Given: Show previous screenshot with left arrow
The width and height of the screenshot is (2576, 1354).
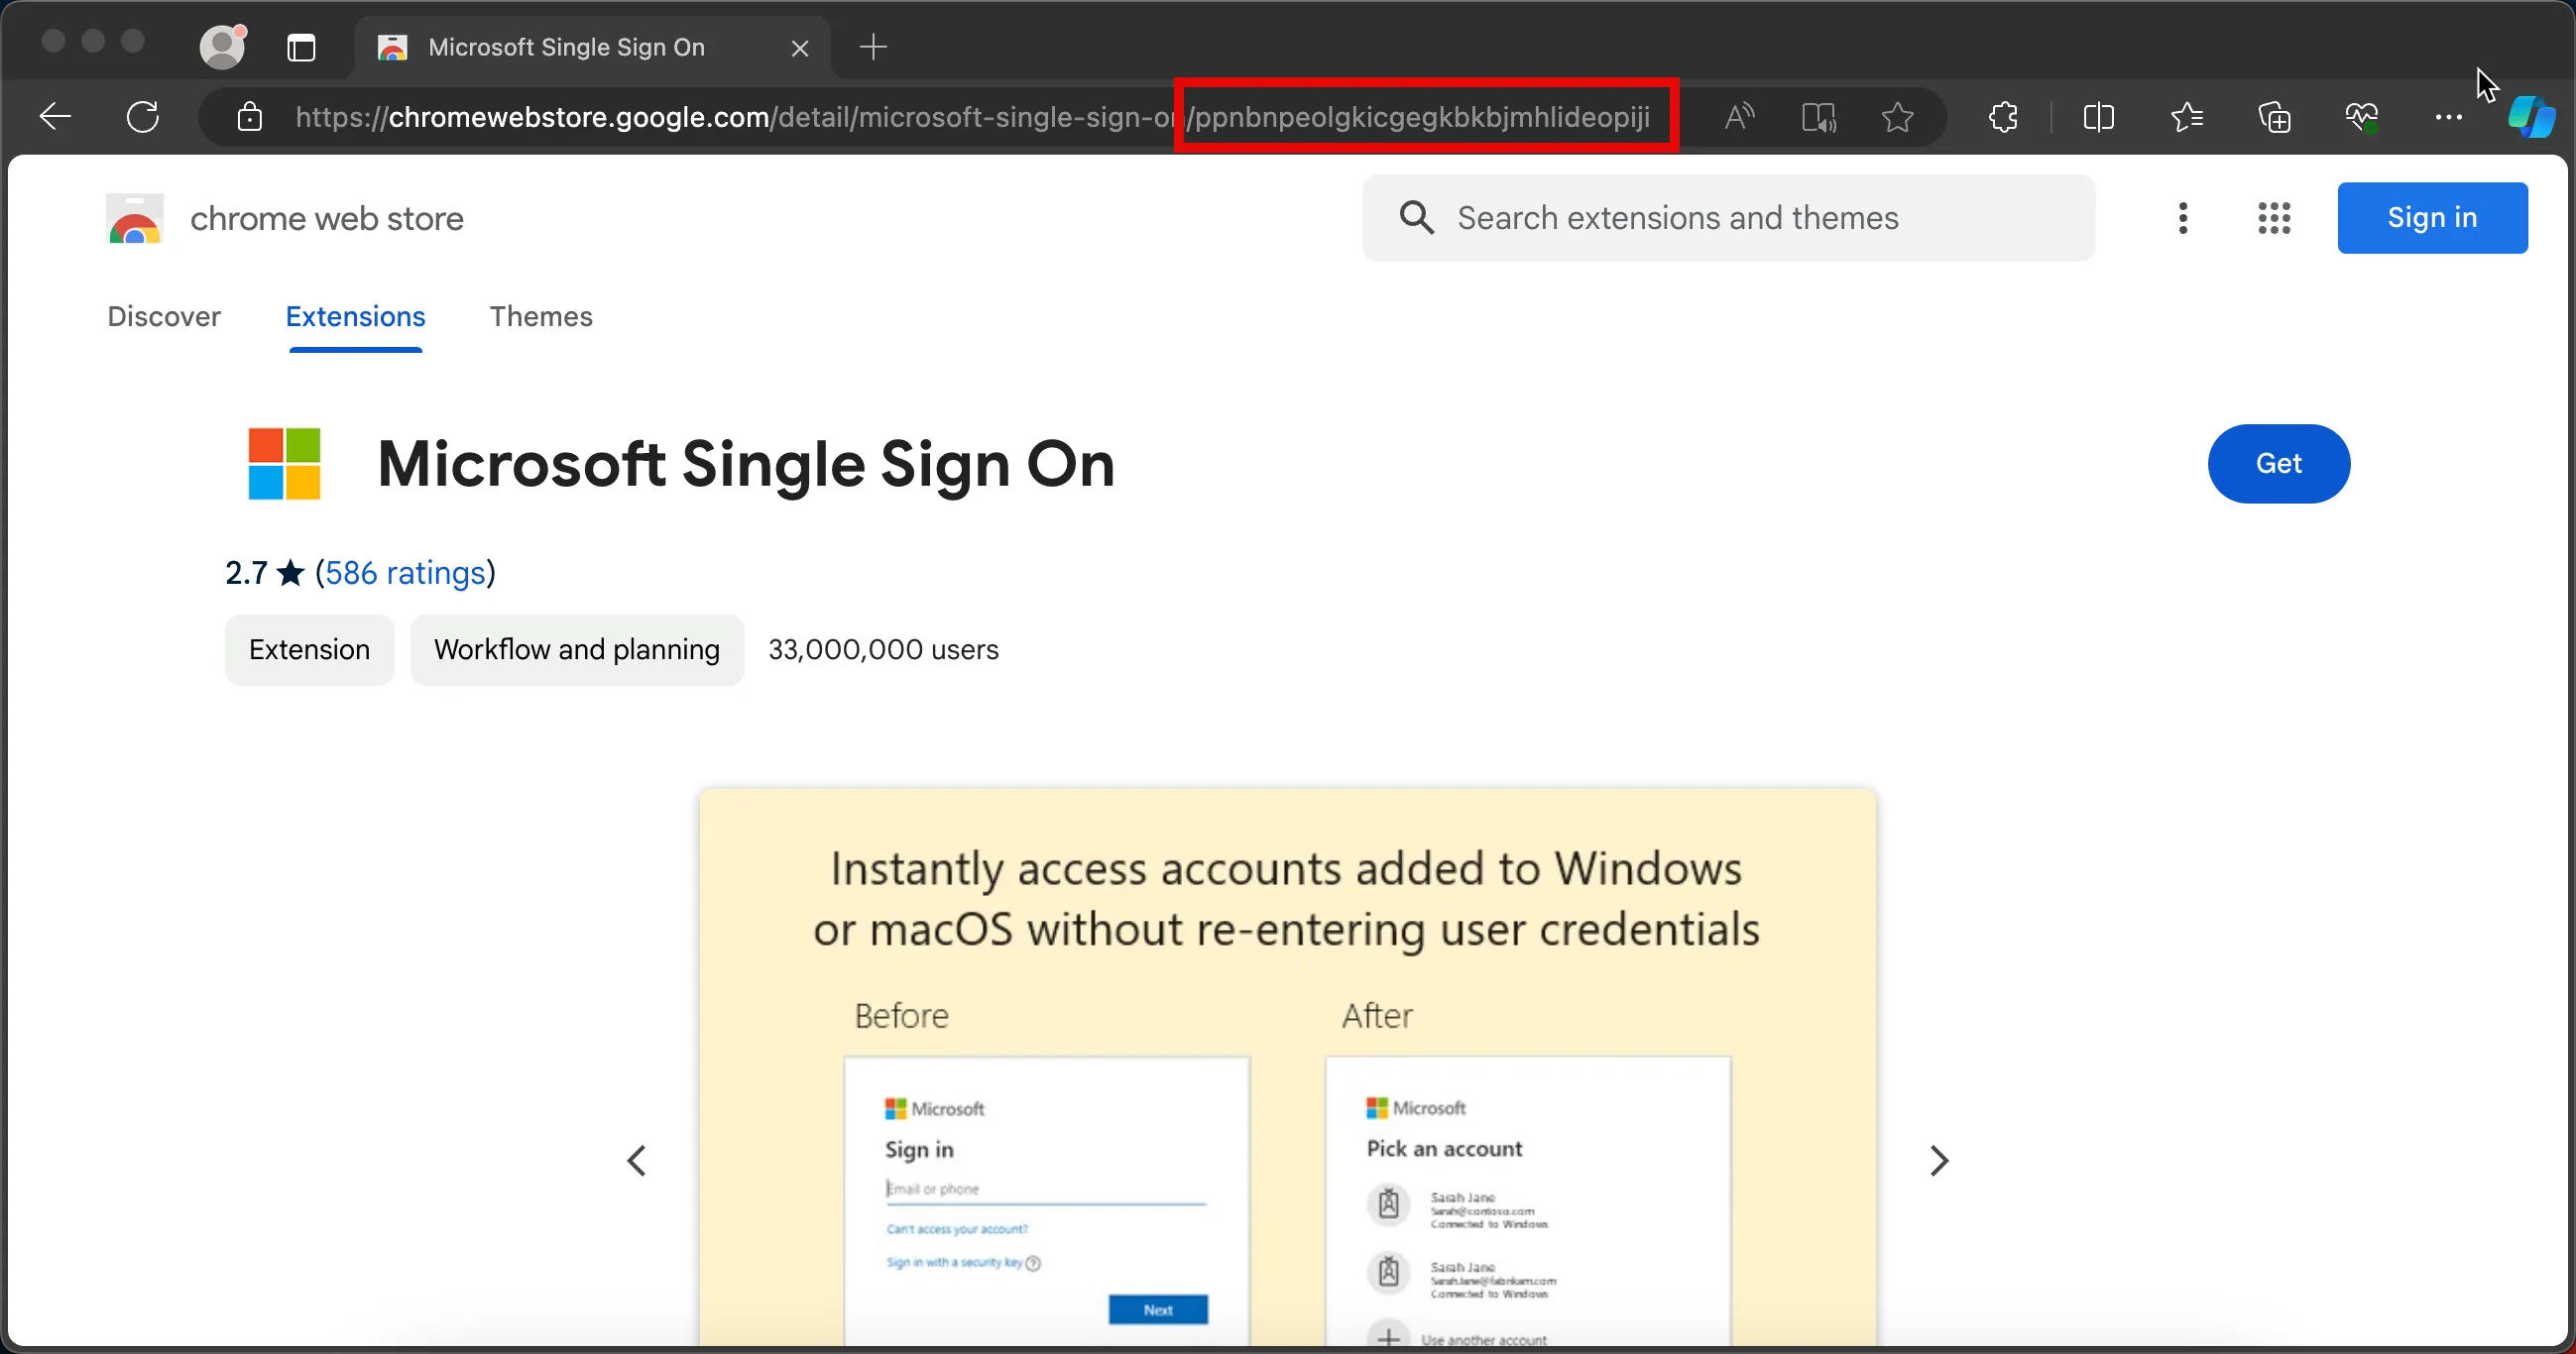Looking at the screenshot, I should [637, 1160].
